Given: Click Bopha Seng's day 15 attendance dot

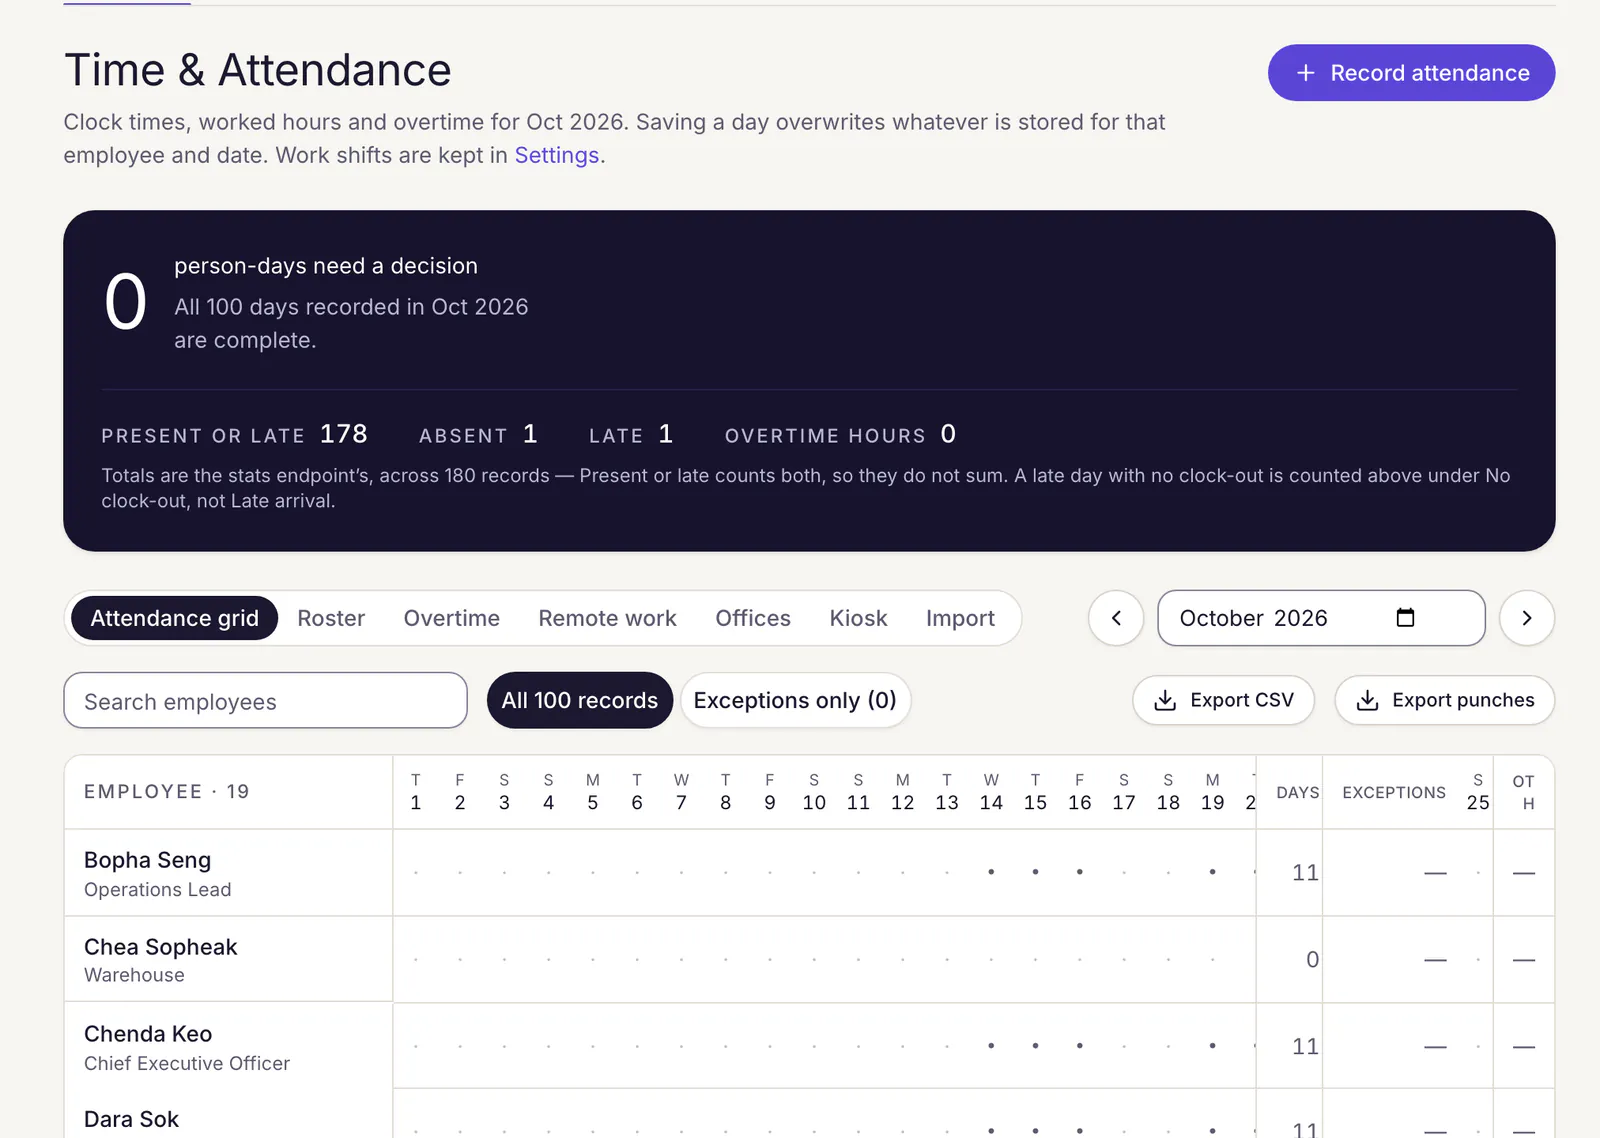Looking at the screenshot, I should (1035, 872).
